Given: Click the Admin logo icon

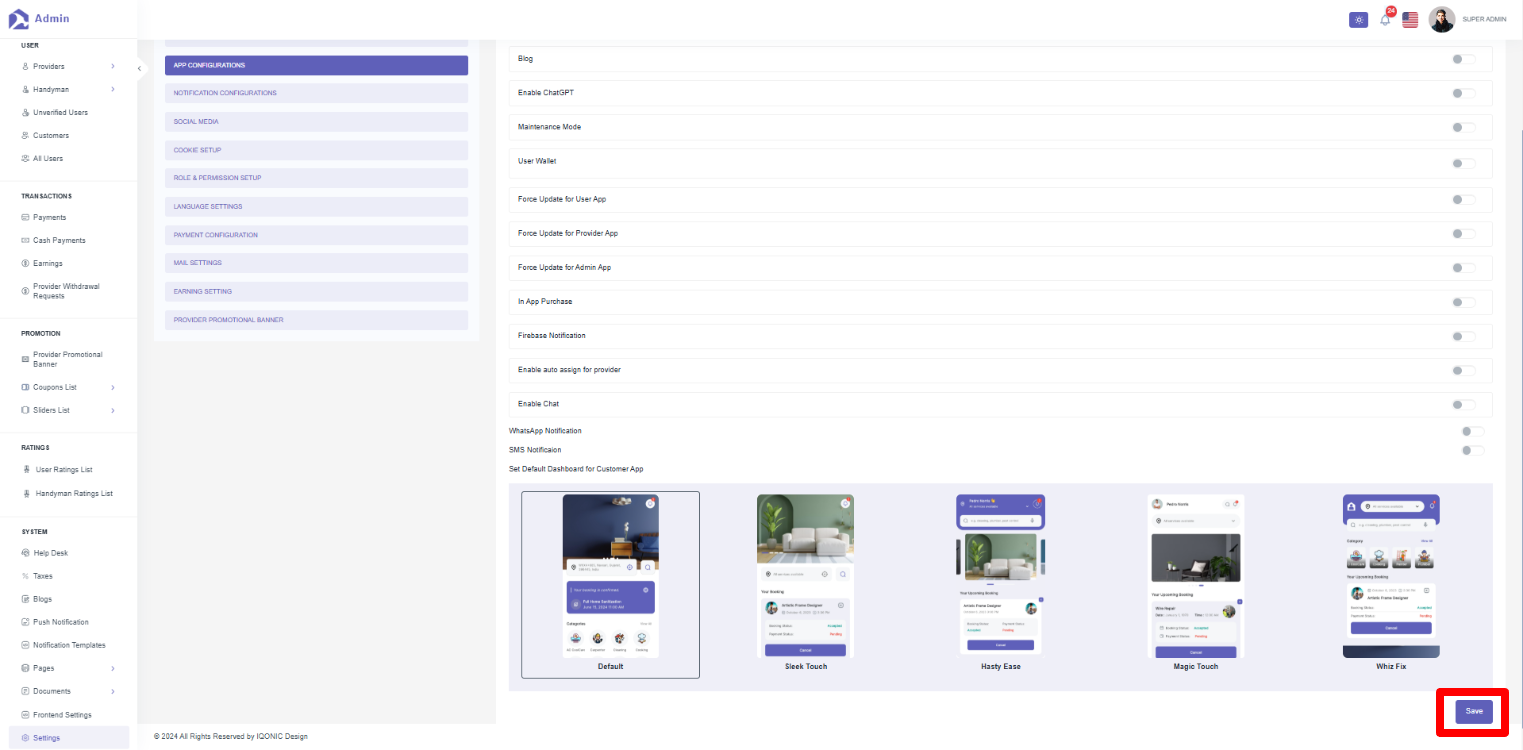Looking at the screenshot, I should (19, 19).
